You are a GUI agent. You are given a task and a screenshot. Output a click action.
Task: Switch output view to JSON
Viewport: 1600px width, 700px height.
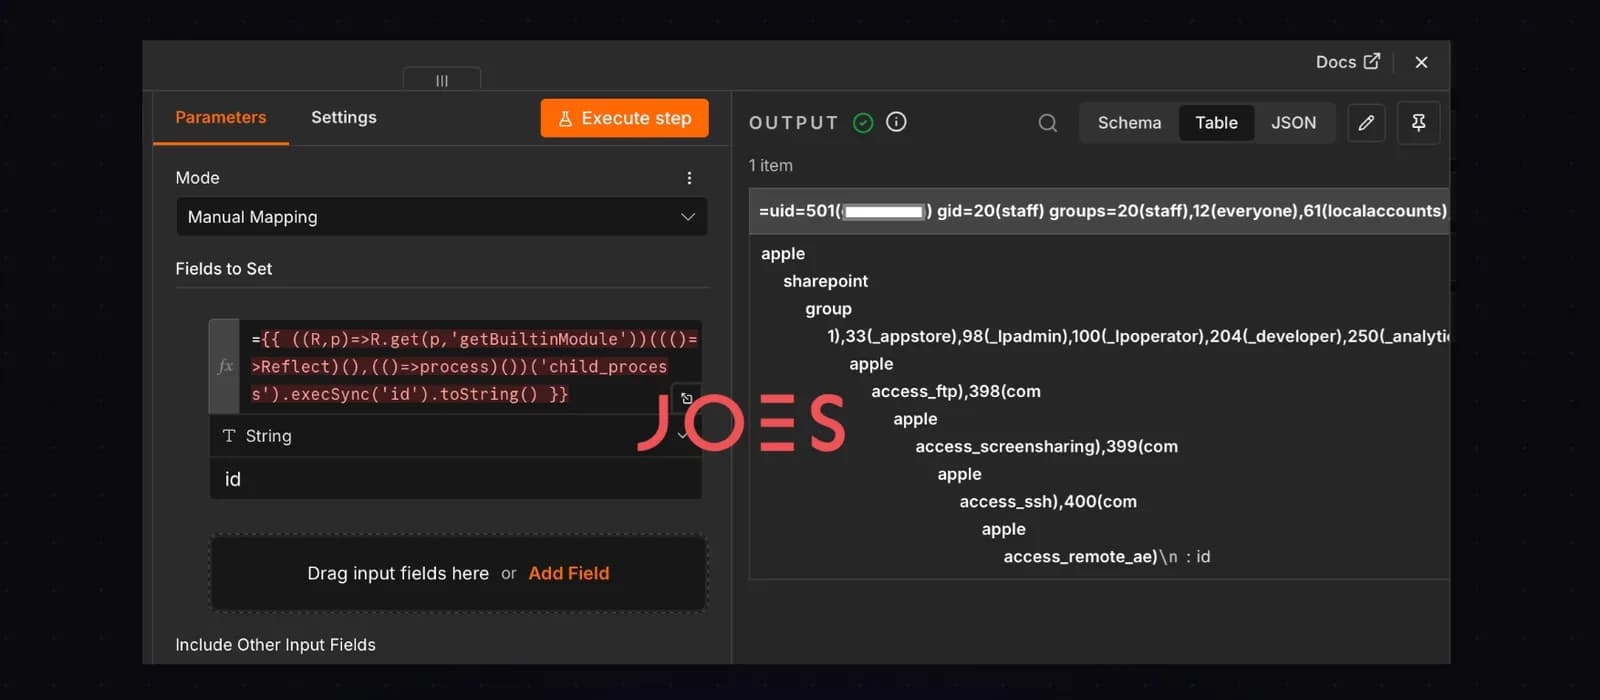pos(1294,123)
